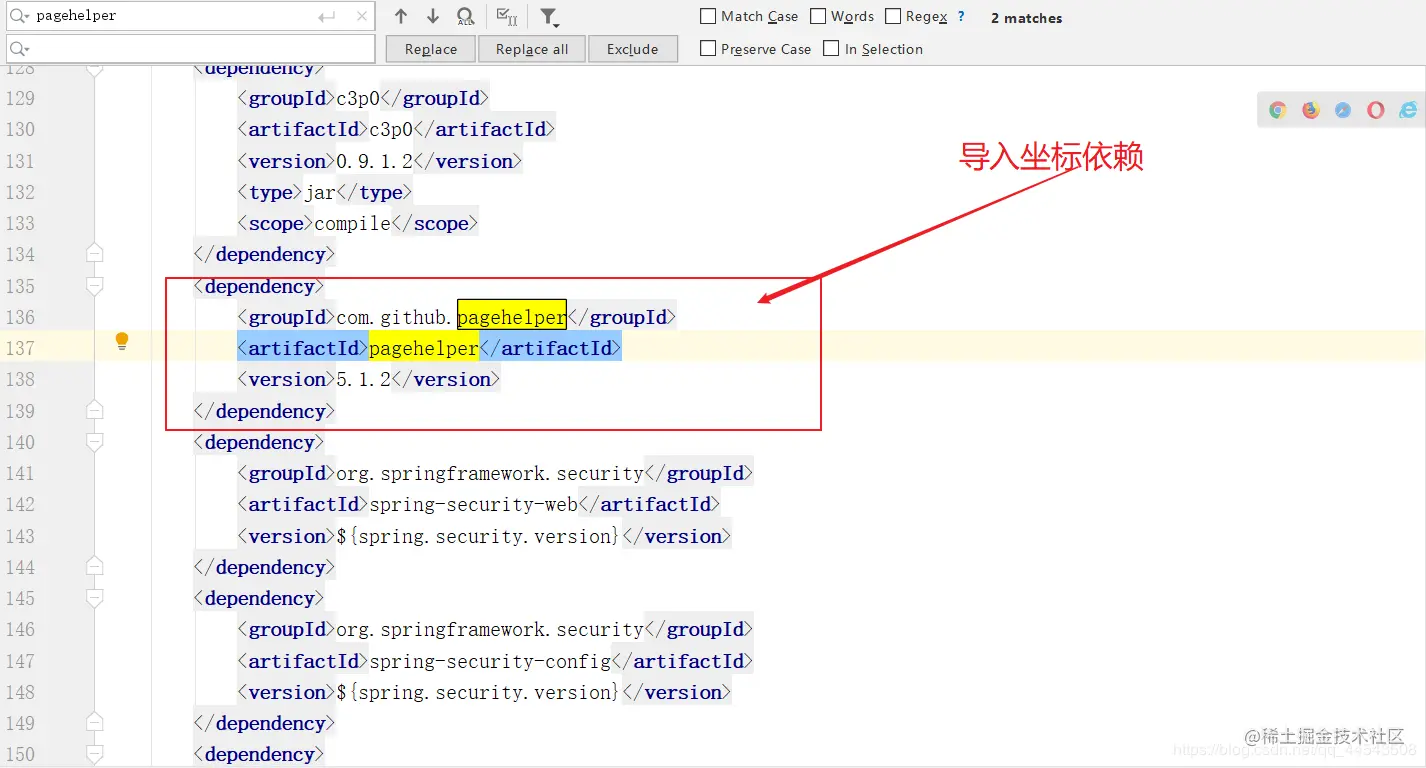Open in Chrome browser icon

pyautogui.click(x=1278, y=110)
